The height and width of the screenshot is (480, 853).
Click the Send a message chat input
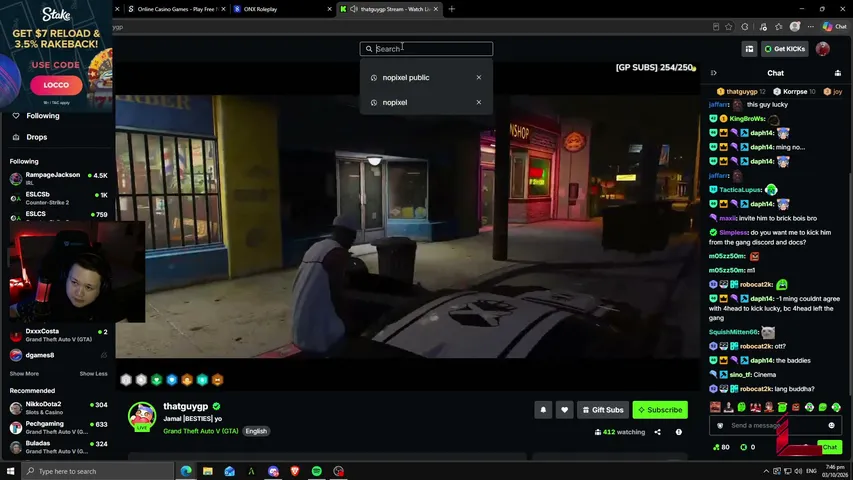pyautogui.click(x=776, y=426)
